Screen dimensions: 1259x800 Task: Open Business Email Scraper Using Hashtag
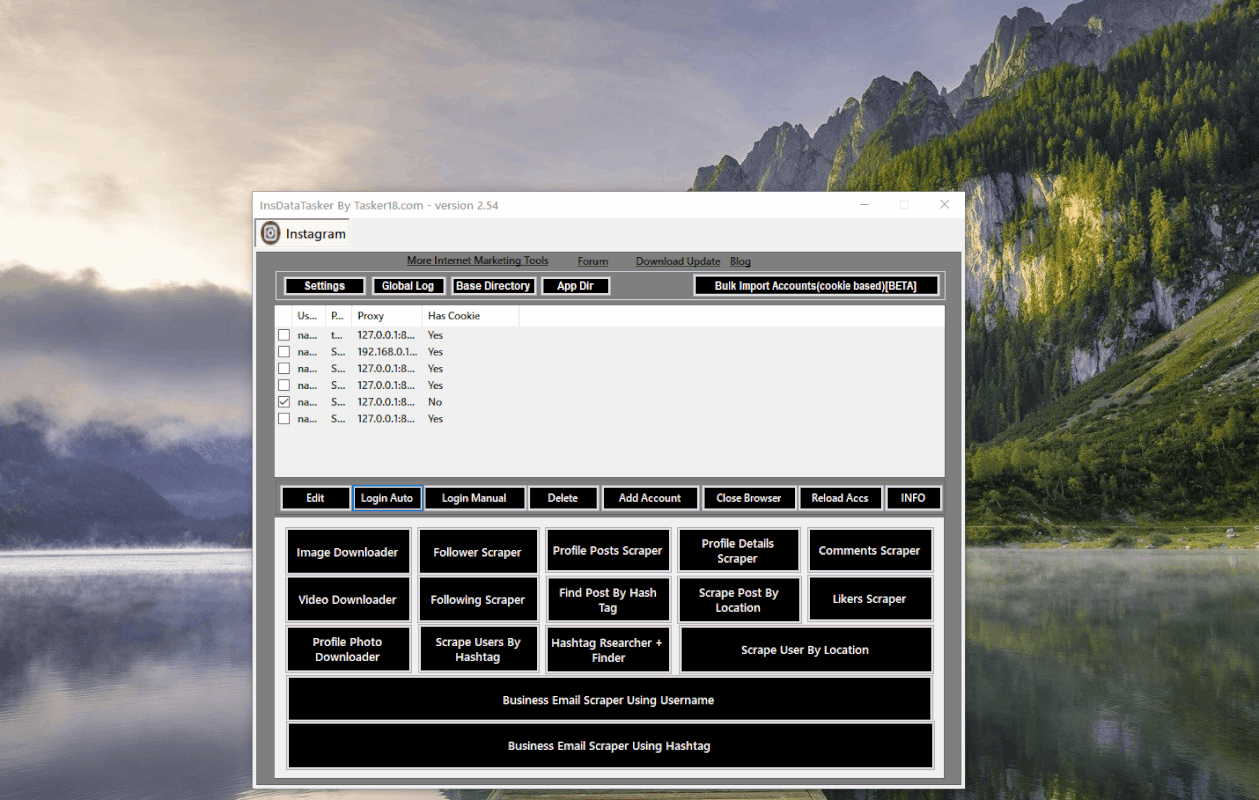point(610,746)
